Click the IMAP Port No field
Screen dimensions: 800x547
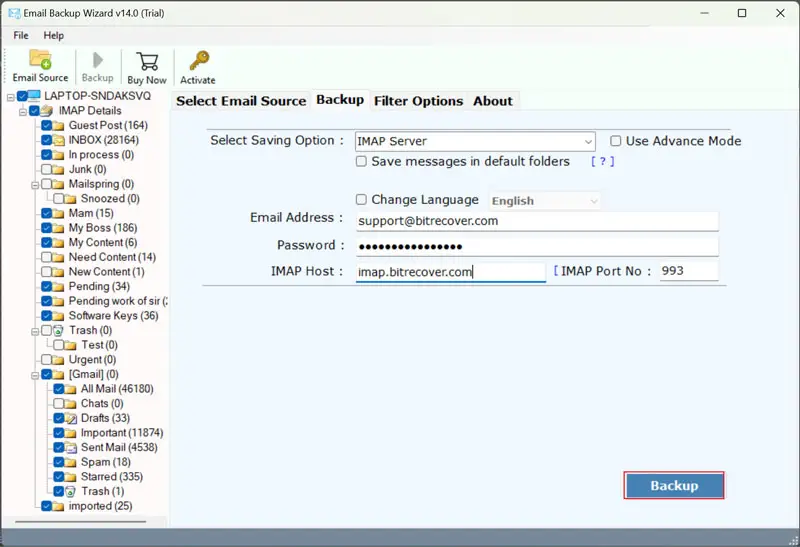pyautogui.click(x=688, y=271)
